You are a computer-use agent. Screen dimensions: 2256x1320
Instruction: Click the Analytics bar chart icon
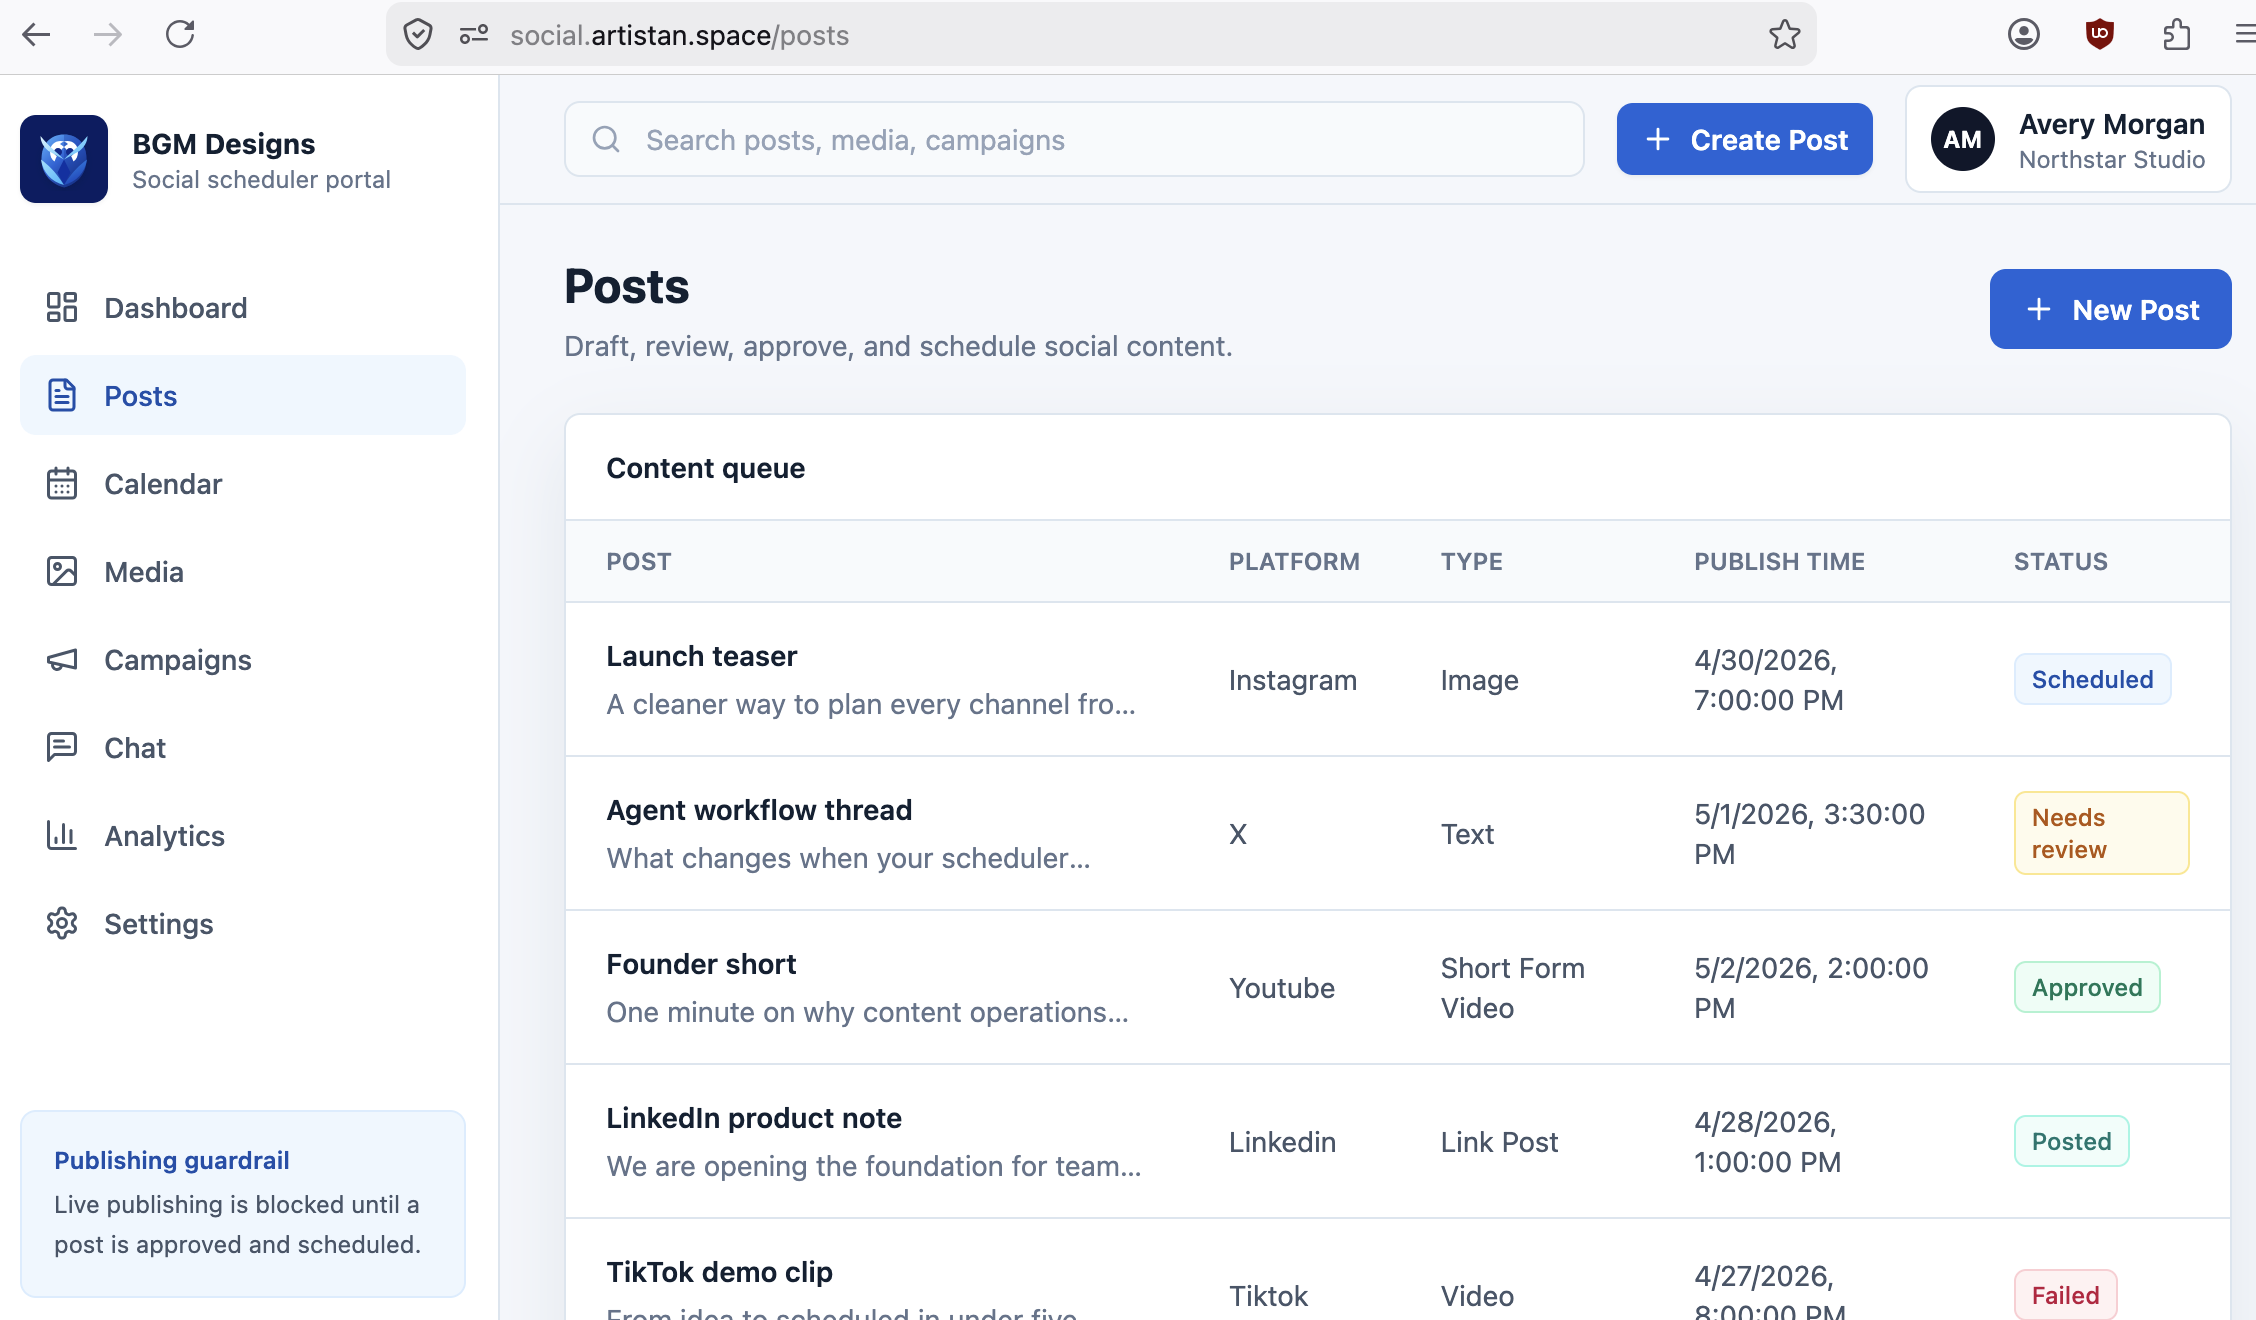[x=62, y=835]
